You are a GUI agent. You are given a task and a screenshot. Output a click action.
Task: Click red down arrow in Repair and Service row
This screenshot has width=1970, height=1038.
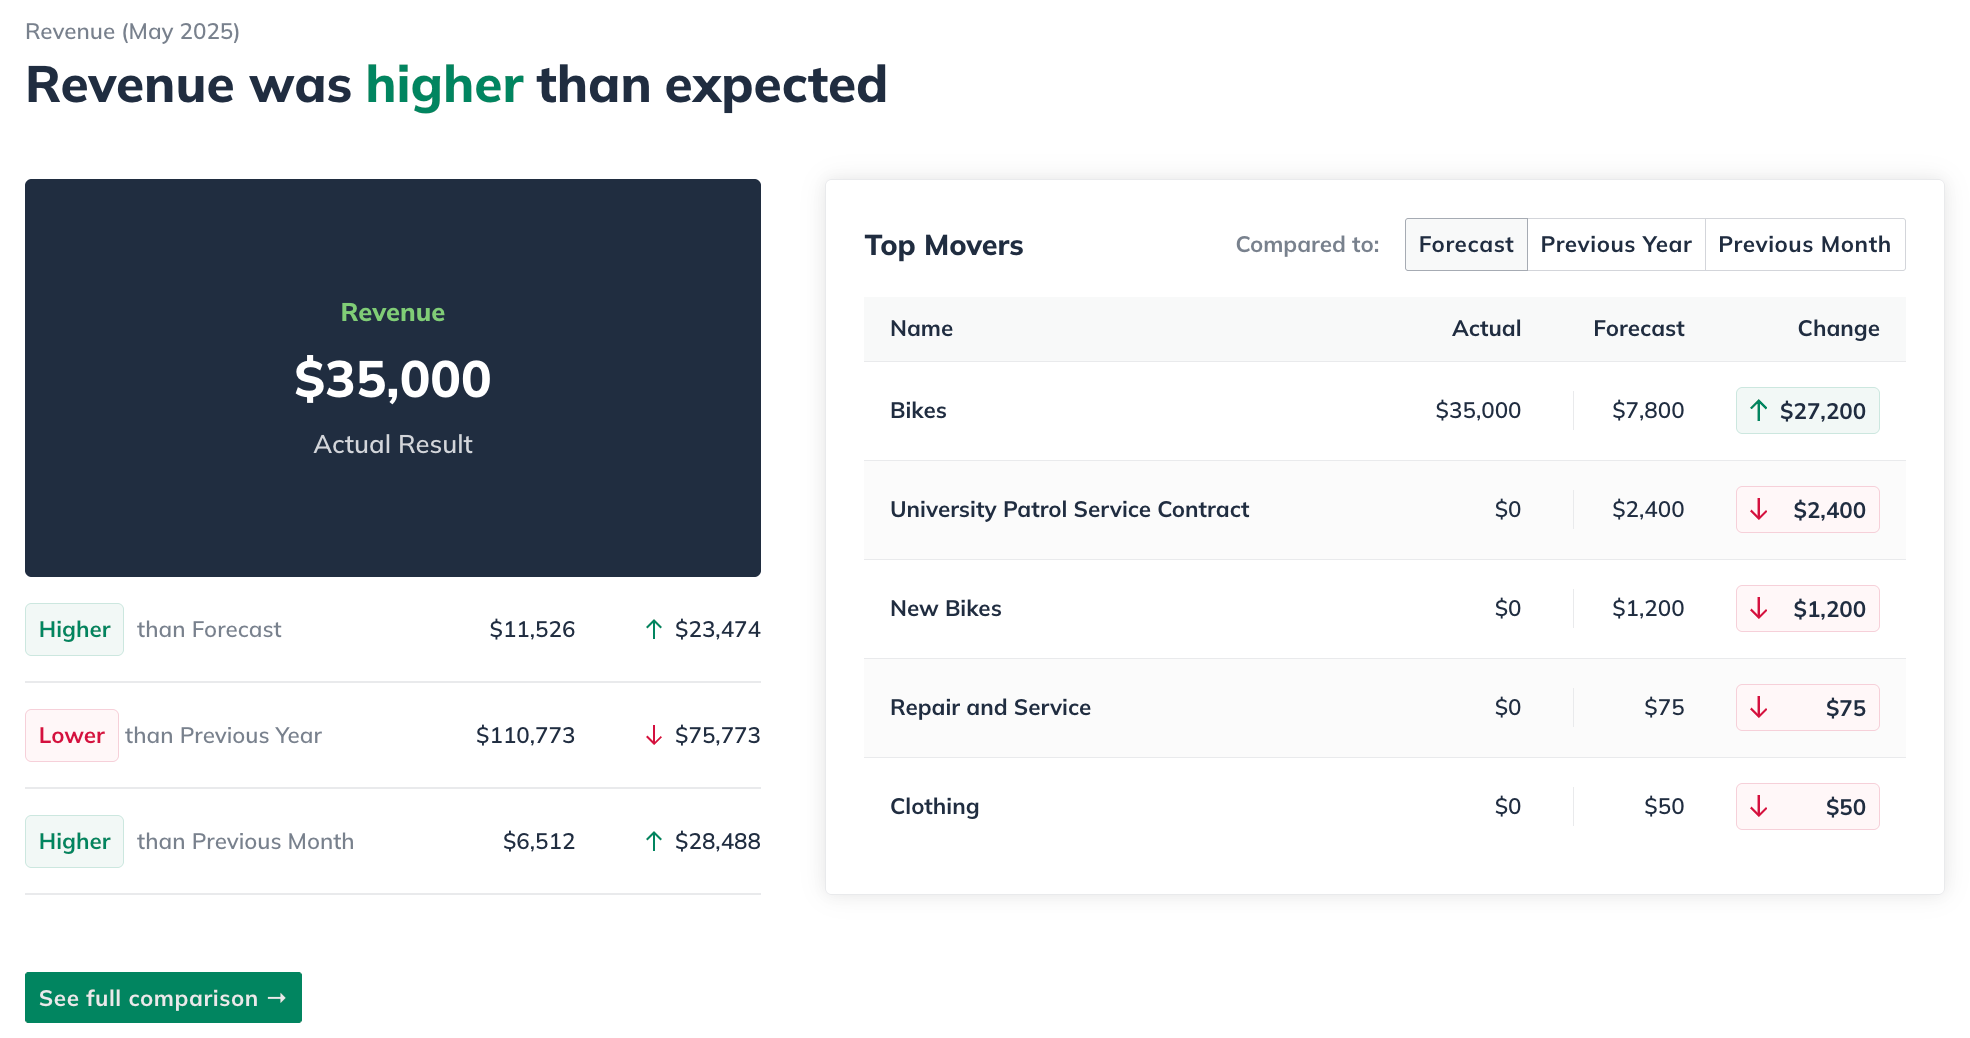pyautogui.click(x=1758, y=708)
